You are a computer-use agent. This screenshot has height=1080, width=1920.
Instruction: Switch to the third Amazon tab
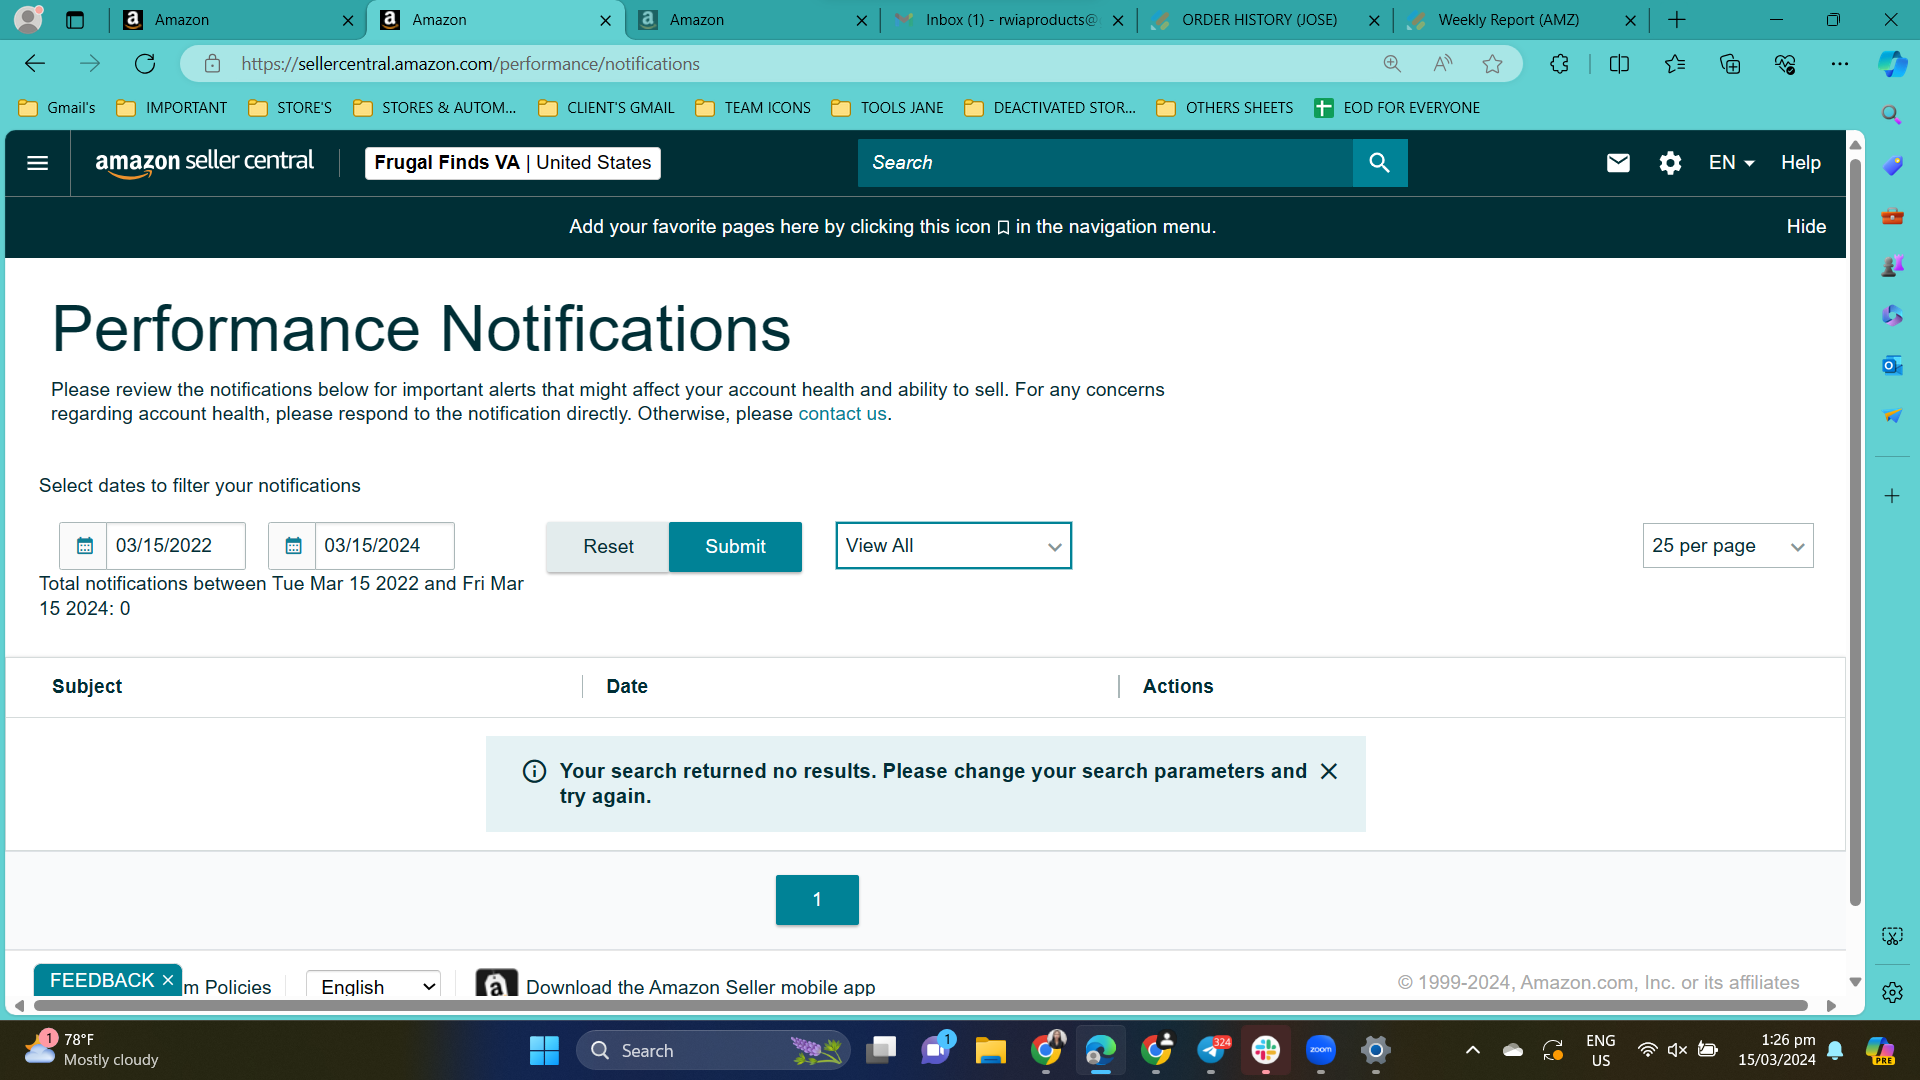753,20
